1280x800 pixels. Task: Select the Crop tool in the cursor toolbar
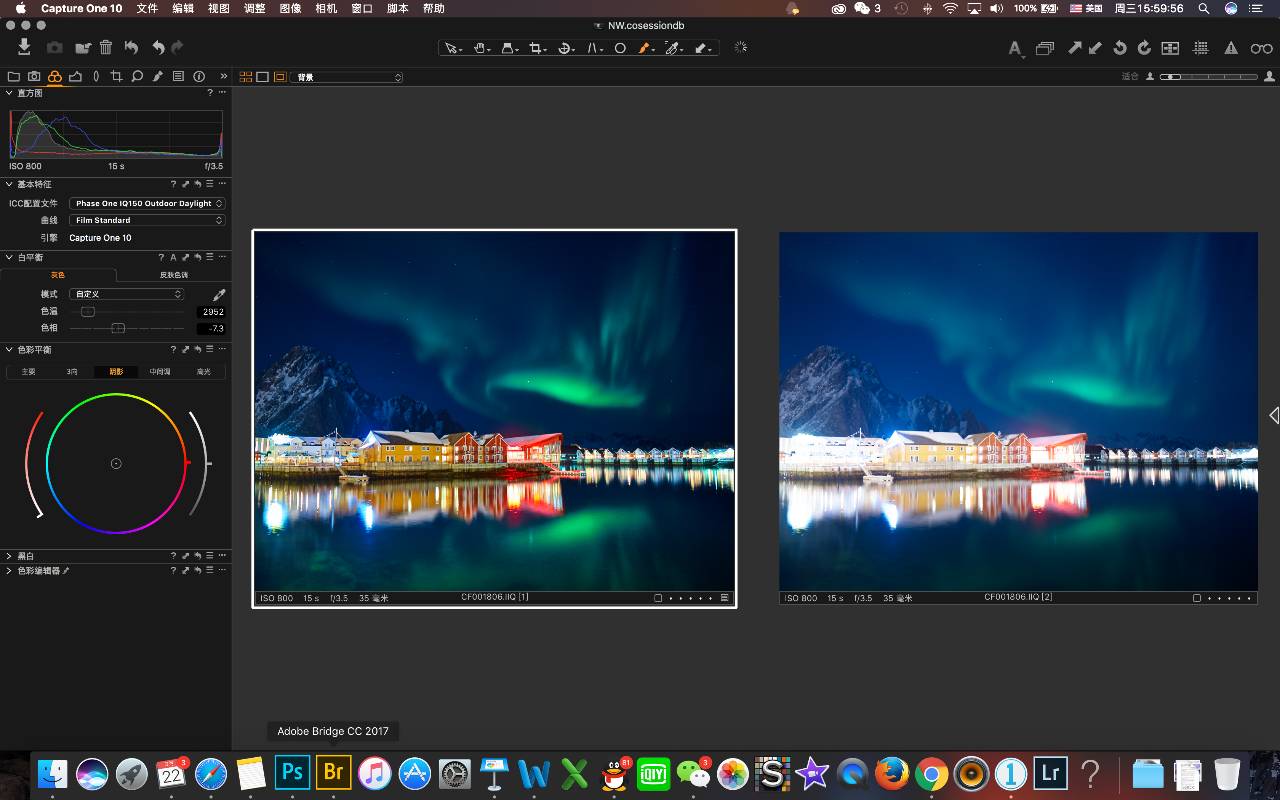click(x=537, y=47)
